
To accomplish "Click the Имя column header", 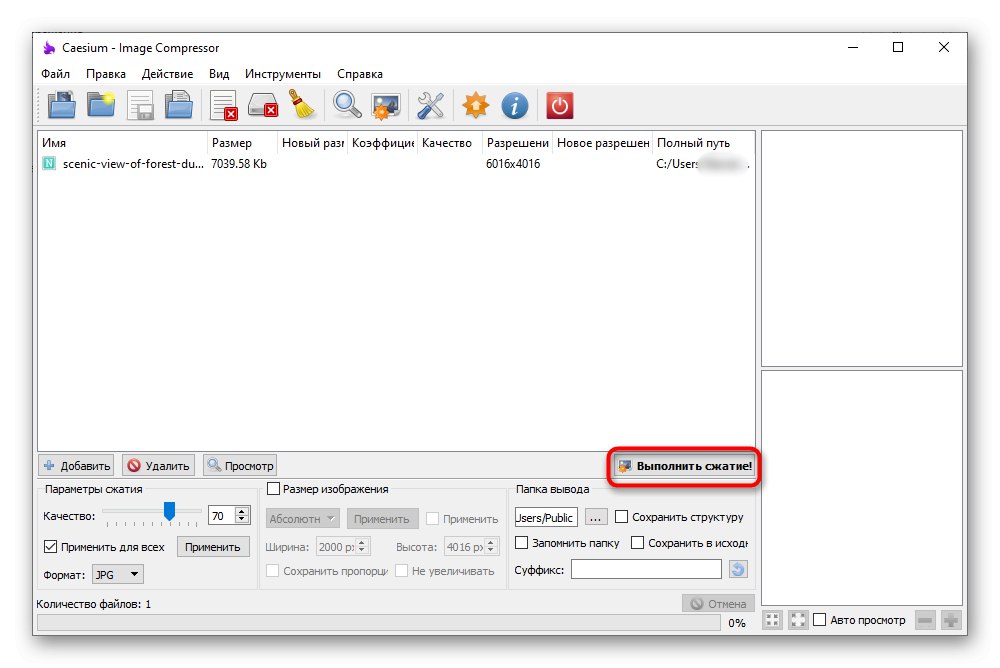I will pos(122,143).
